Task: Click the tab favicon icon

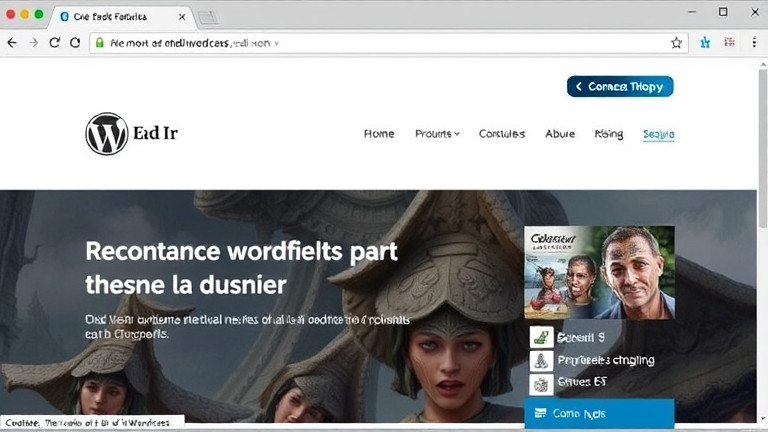Action: (x=64, y=17)
